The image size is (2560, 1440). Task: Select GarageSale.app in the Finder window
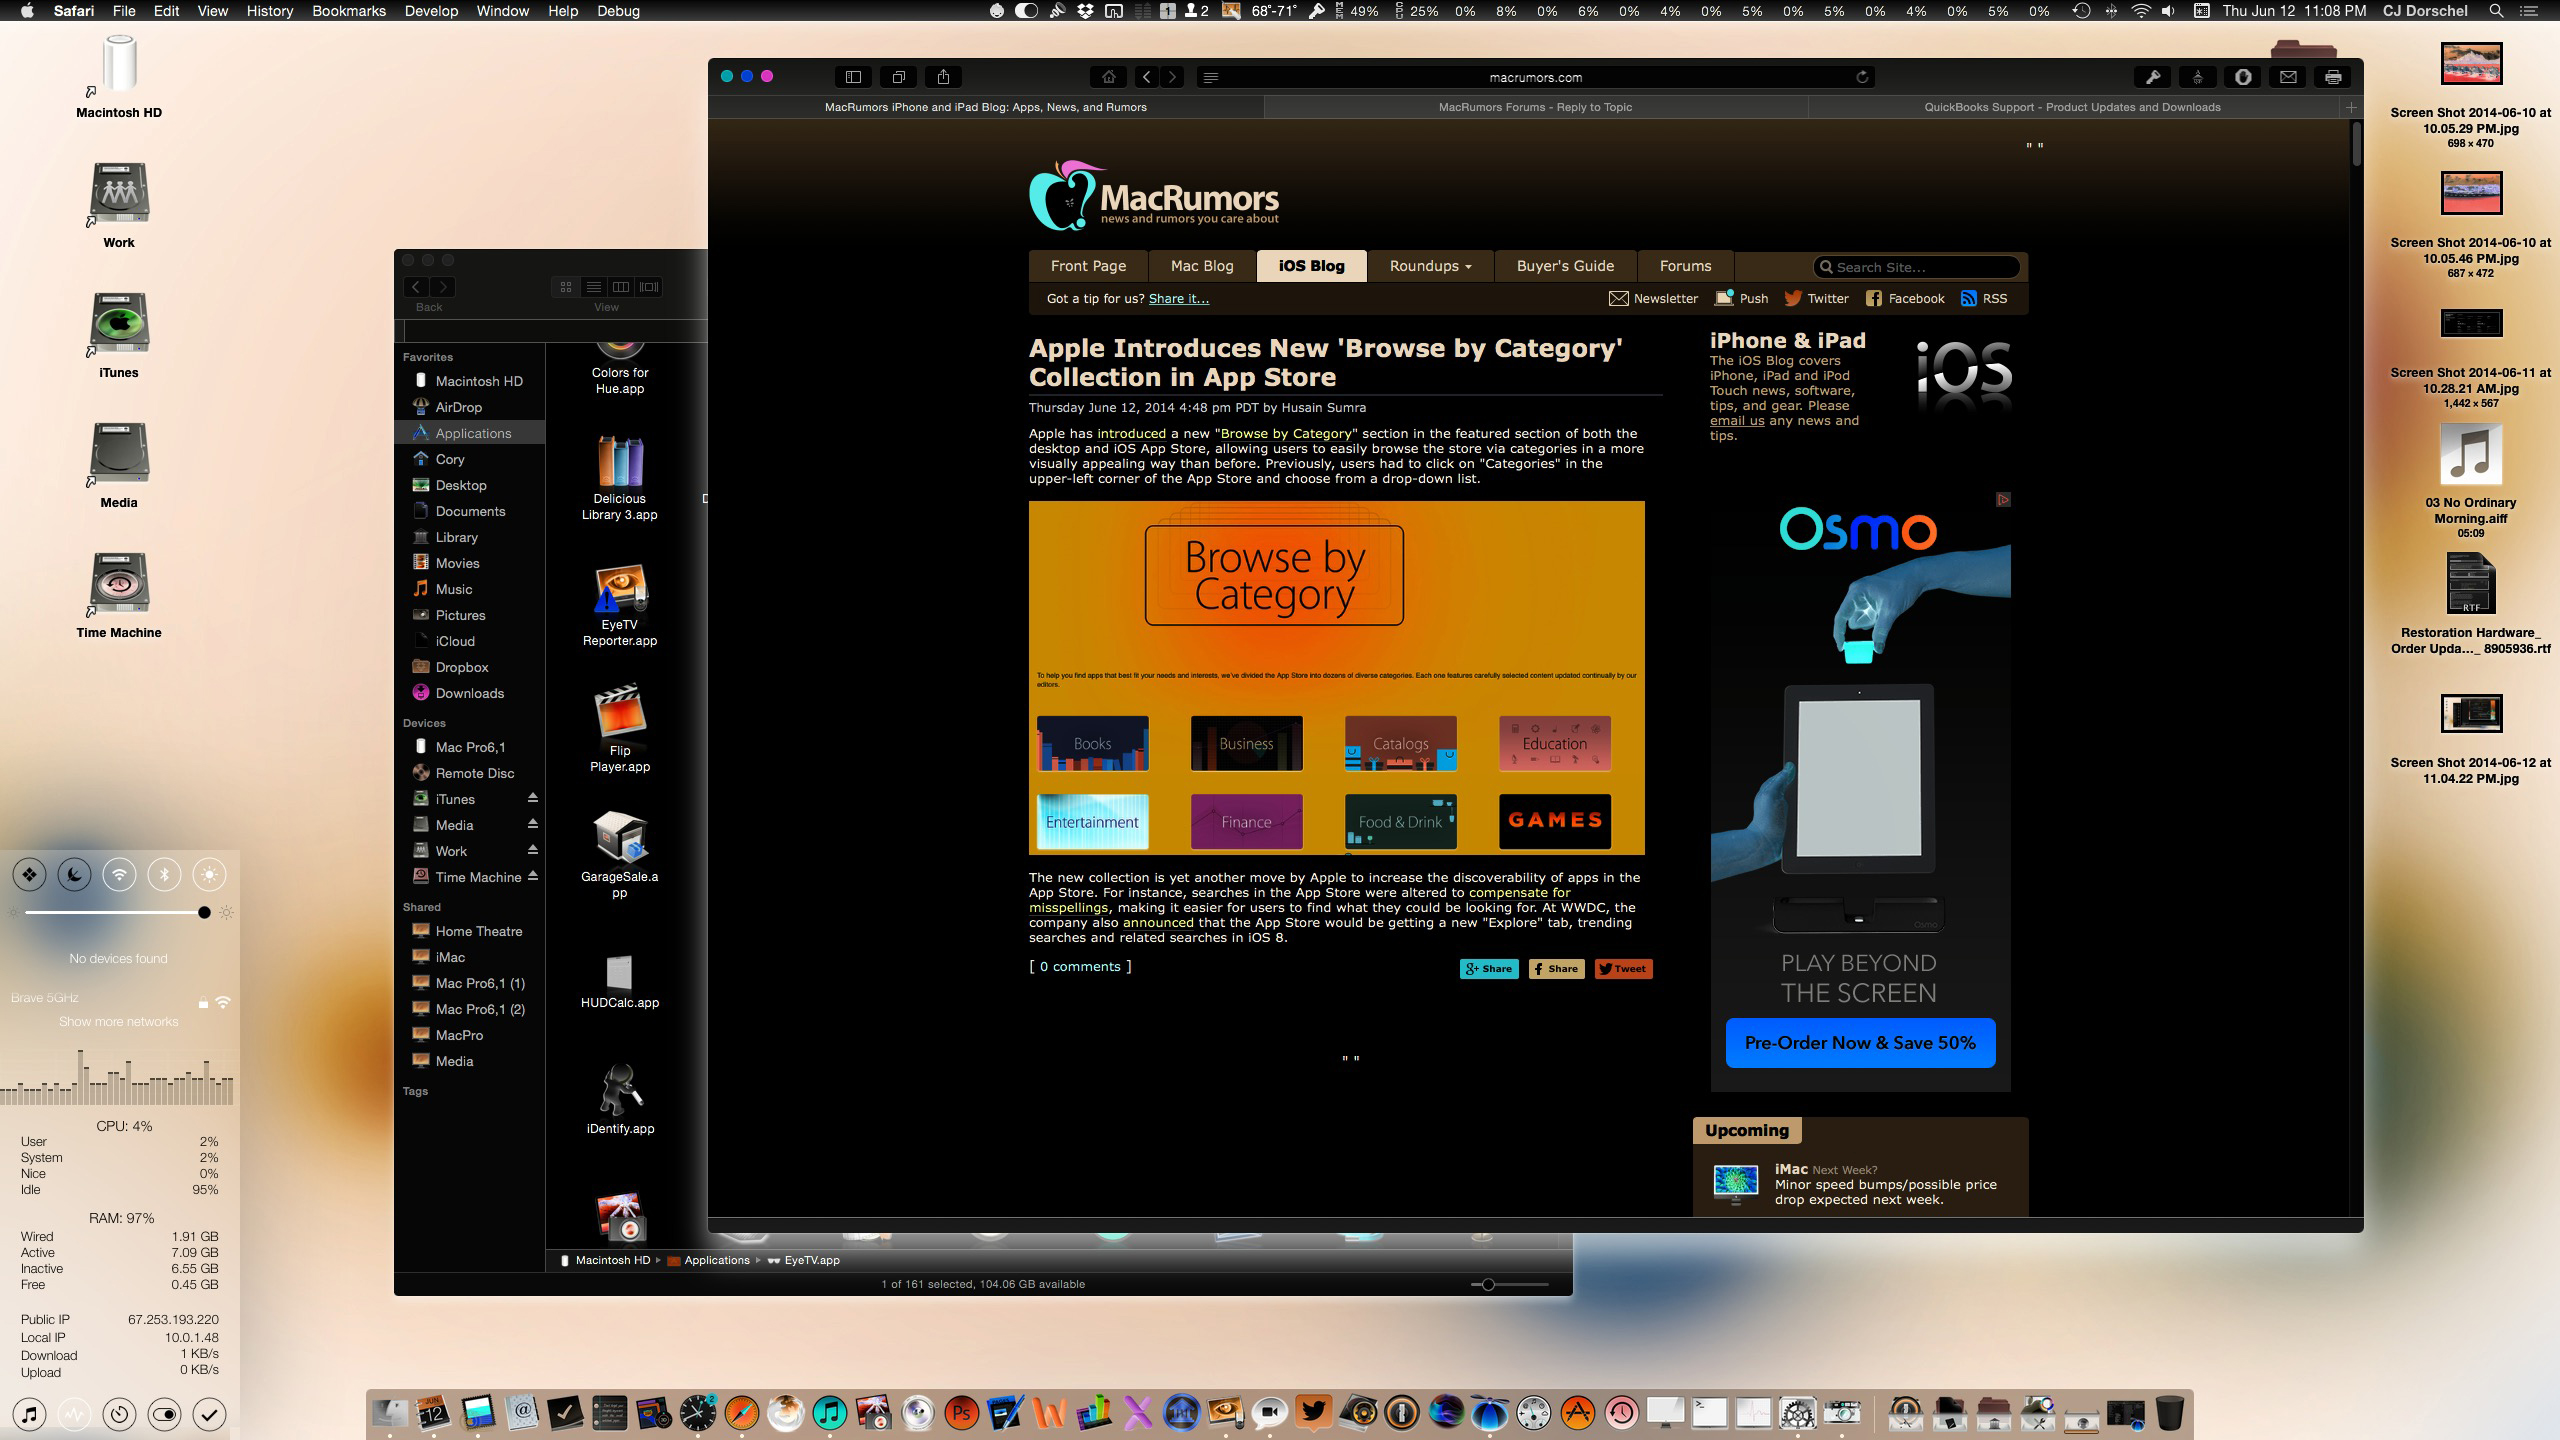click(620, 837)
